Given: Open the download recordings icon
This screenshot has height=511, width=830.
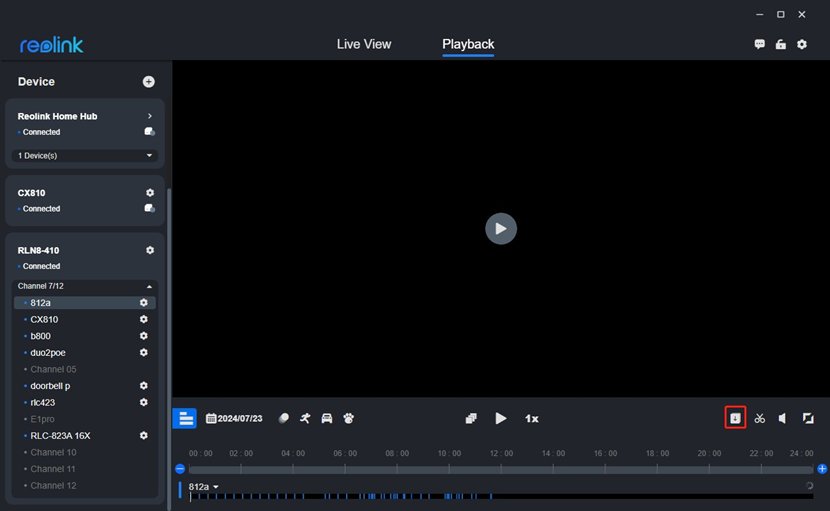Looking at the screenshot, I should tap(735, 418).
